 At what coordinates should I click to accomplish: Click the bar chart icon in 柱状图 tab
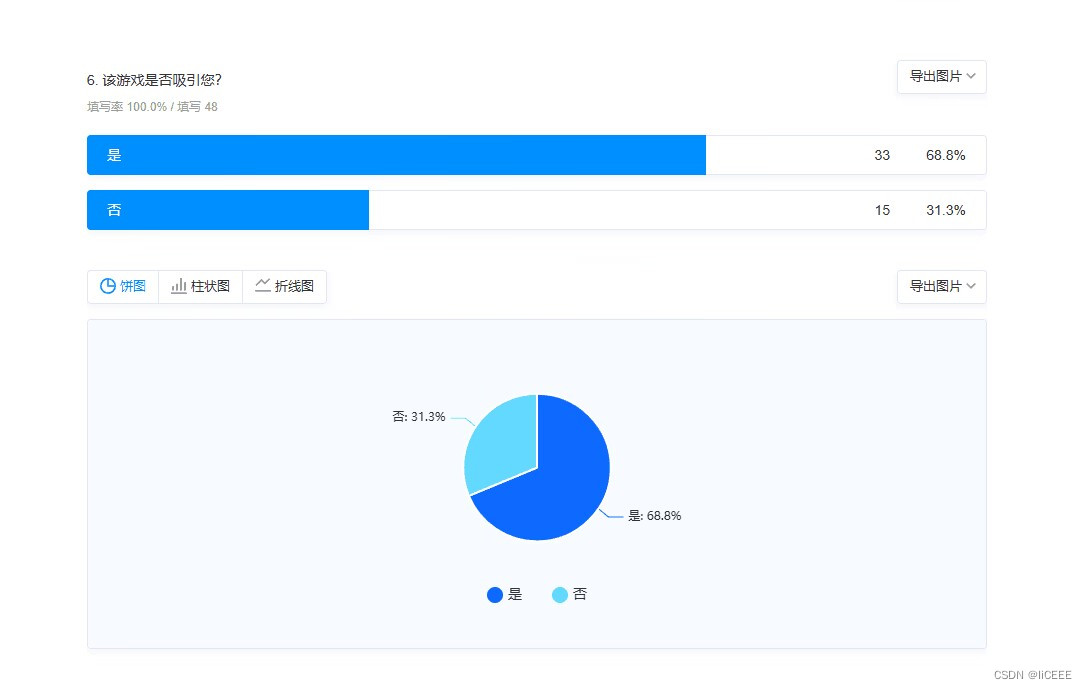179,286
